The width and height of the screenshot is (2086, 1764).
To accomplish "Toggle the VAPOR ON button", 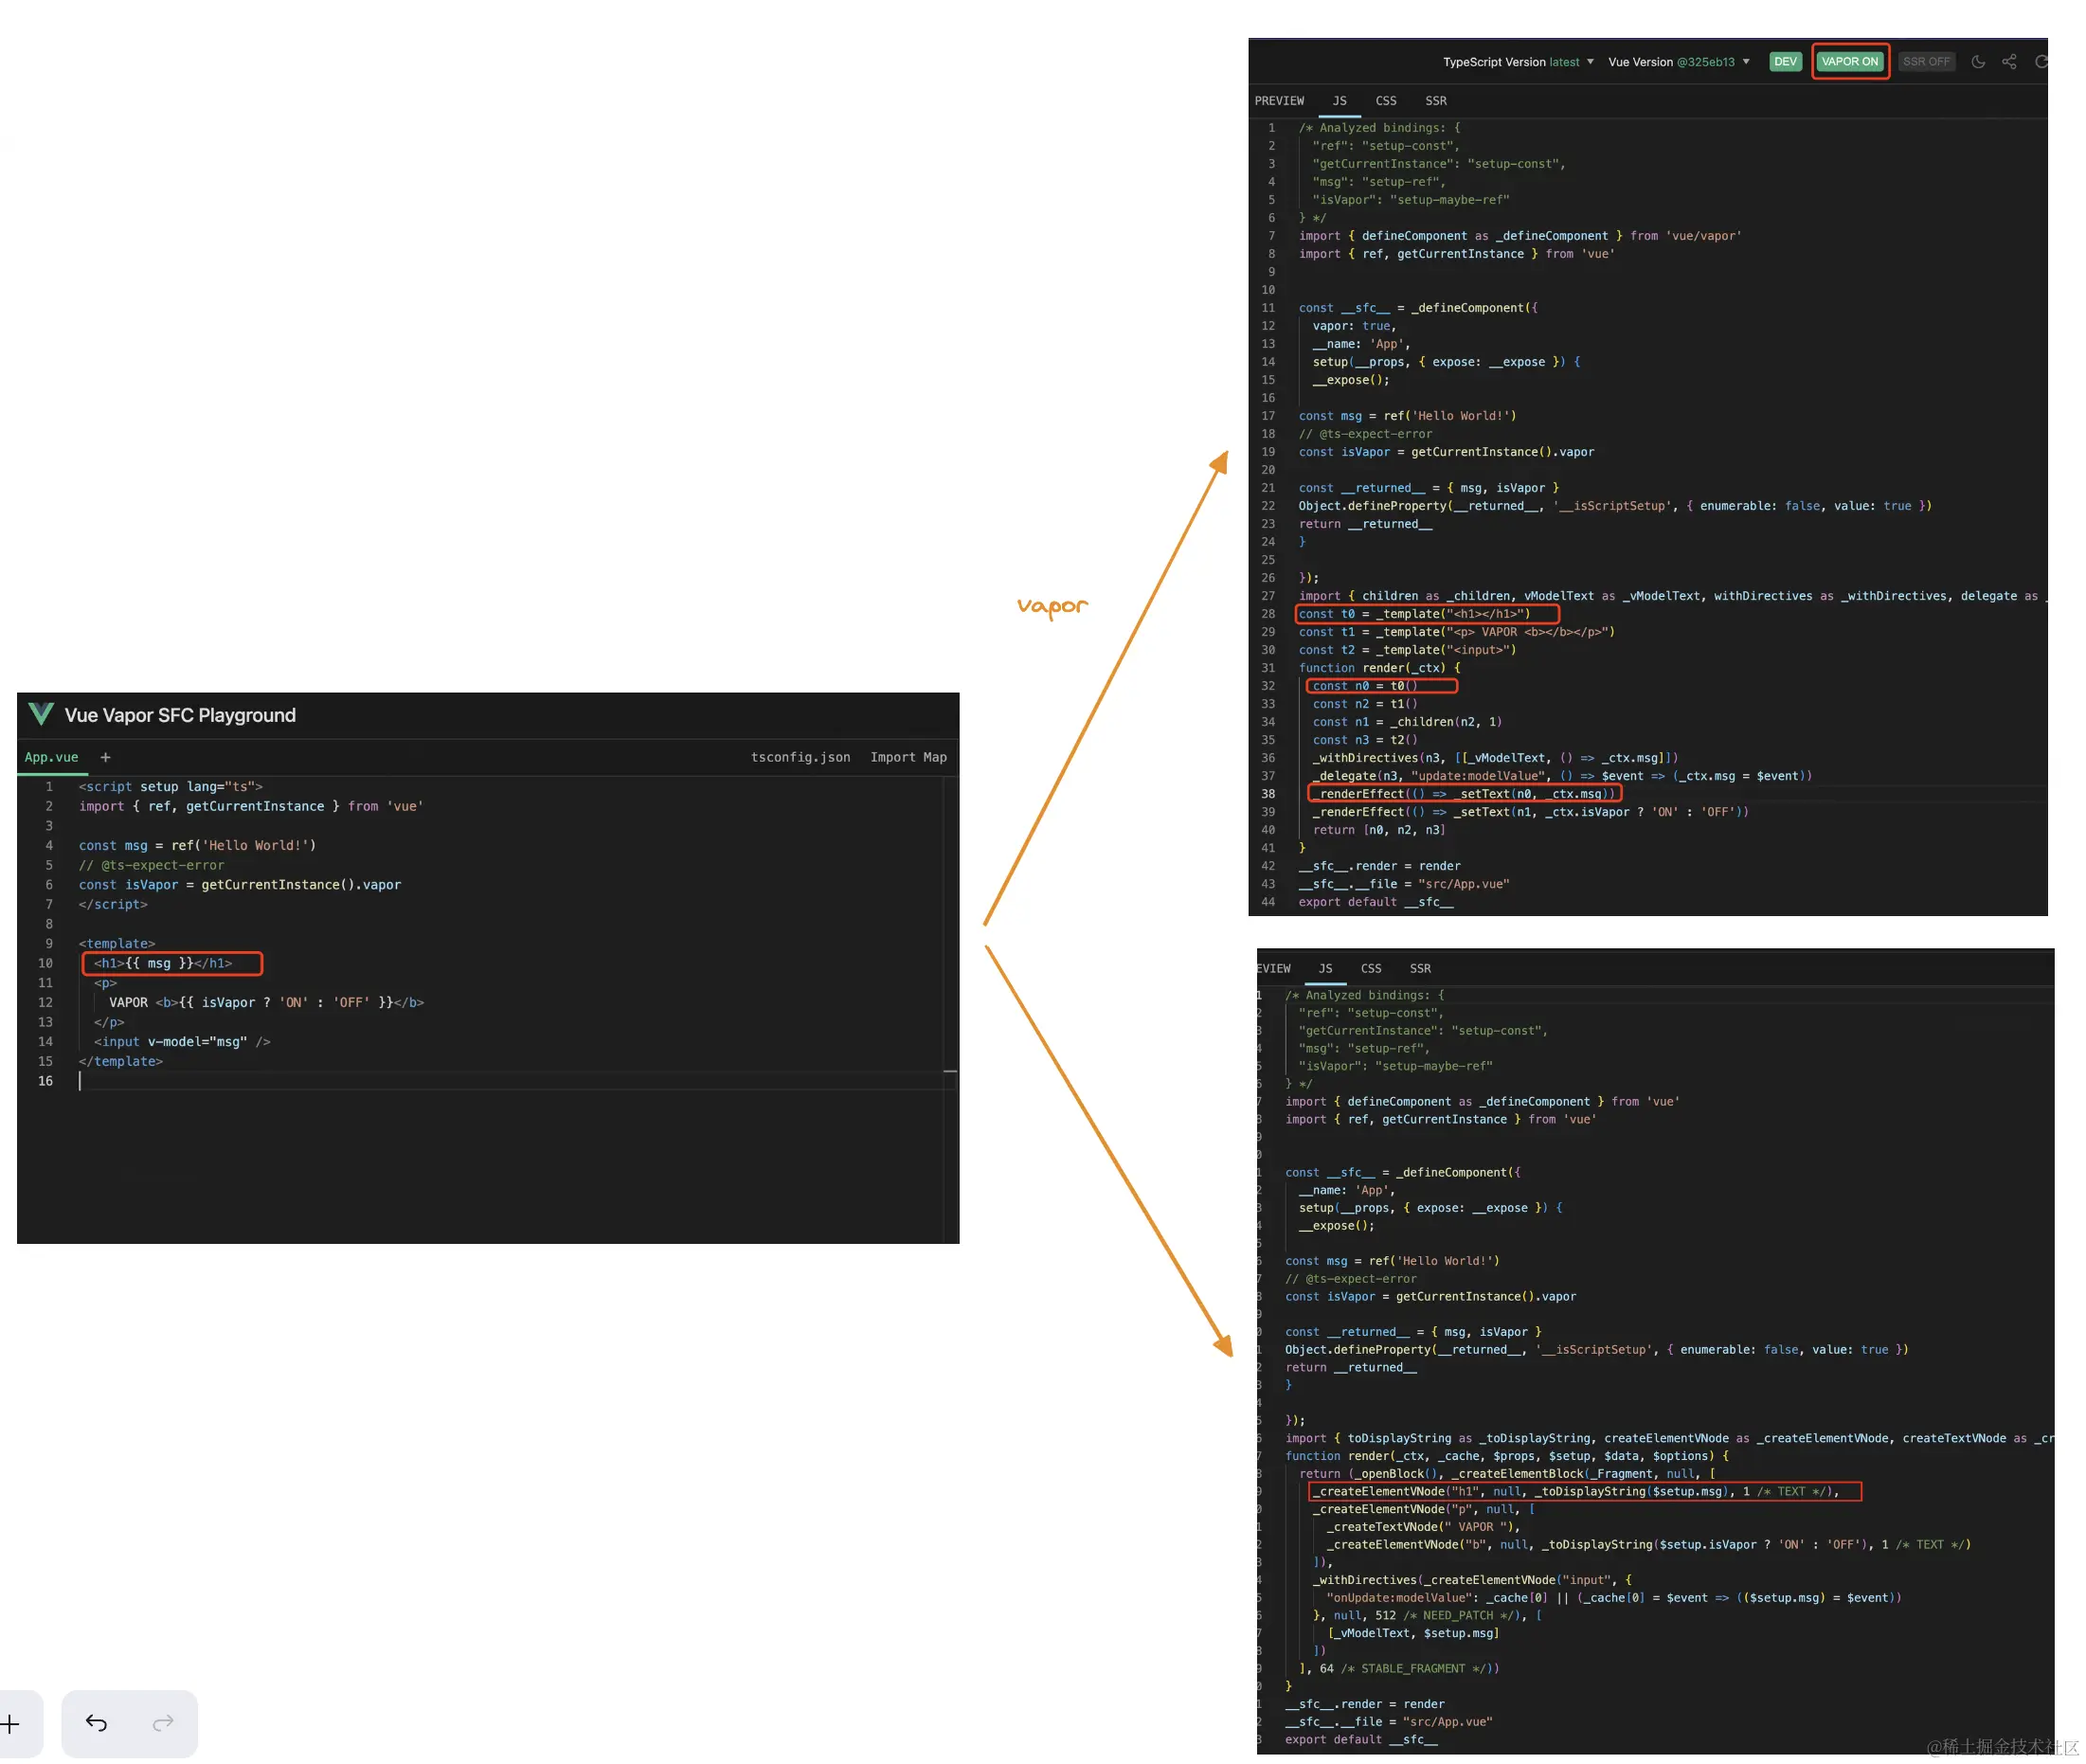I will pos(1849,62).
